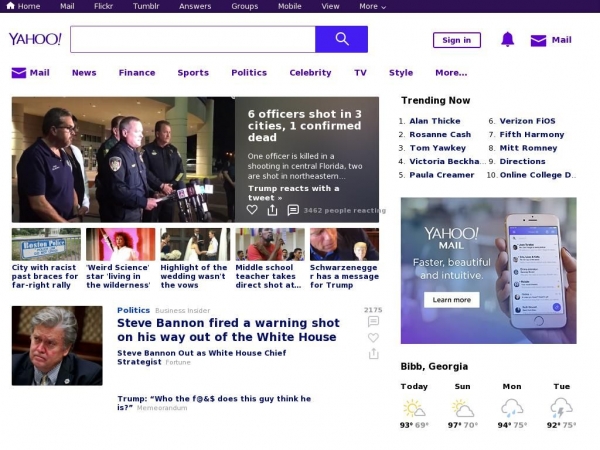Share the 6 officers shot story
The height and width of the screenshot is (450, 600).
272,210
